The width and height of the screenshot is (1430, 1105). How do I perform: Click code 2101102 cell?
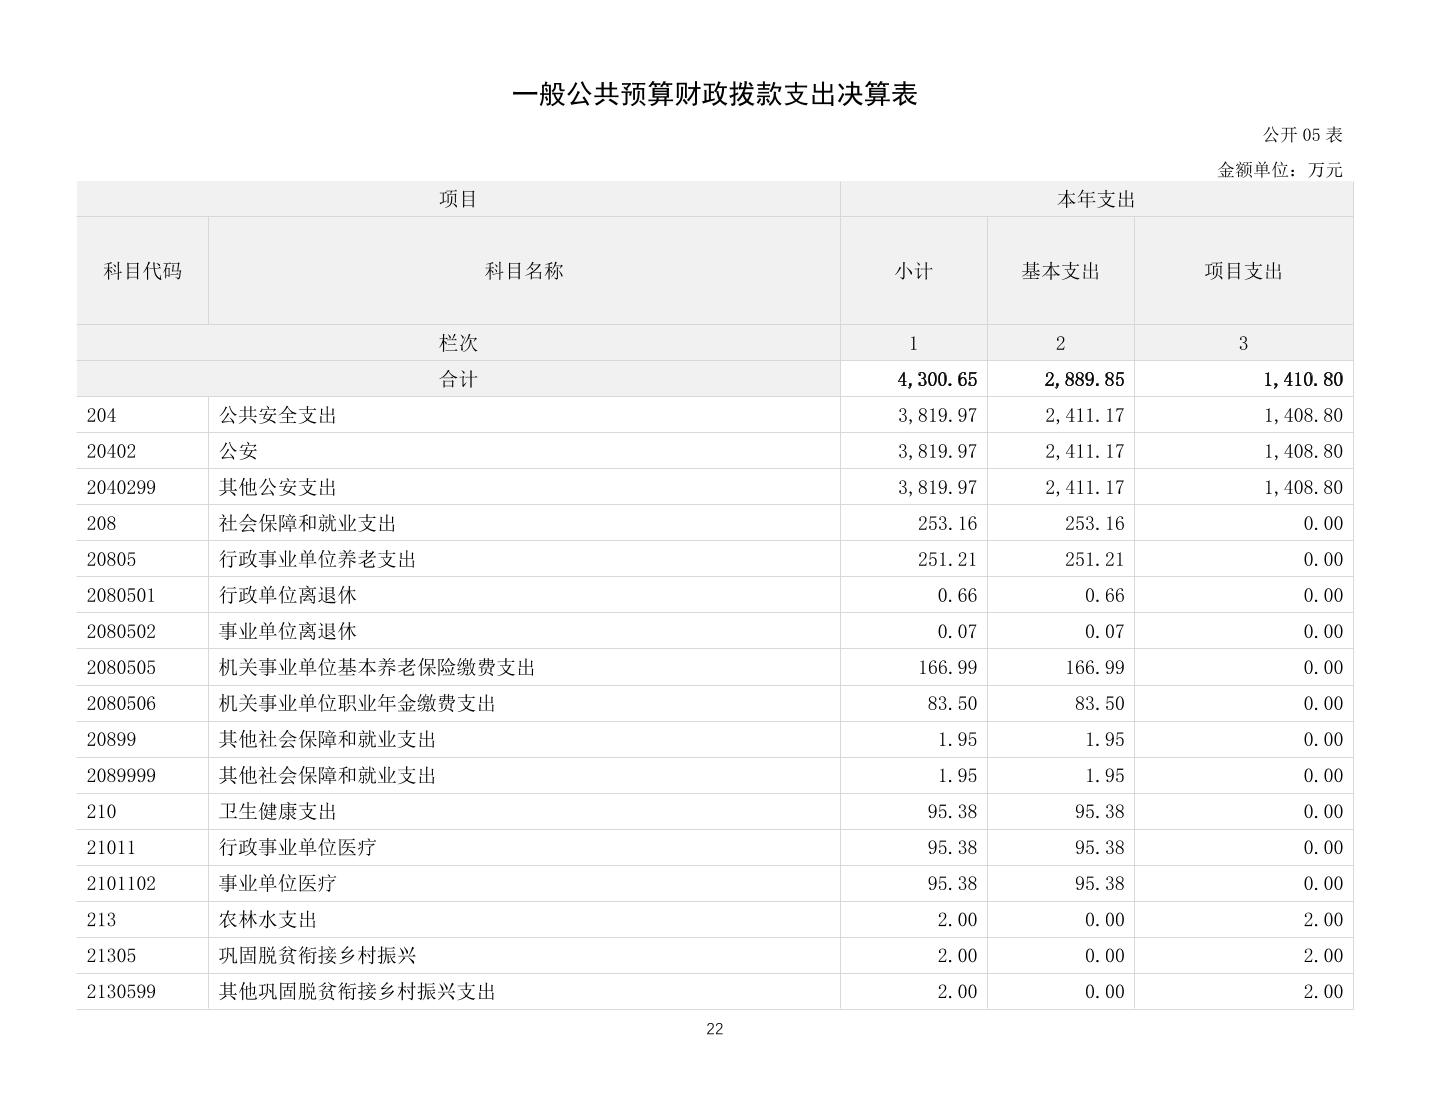[x=143, y=883]
